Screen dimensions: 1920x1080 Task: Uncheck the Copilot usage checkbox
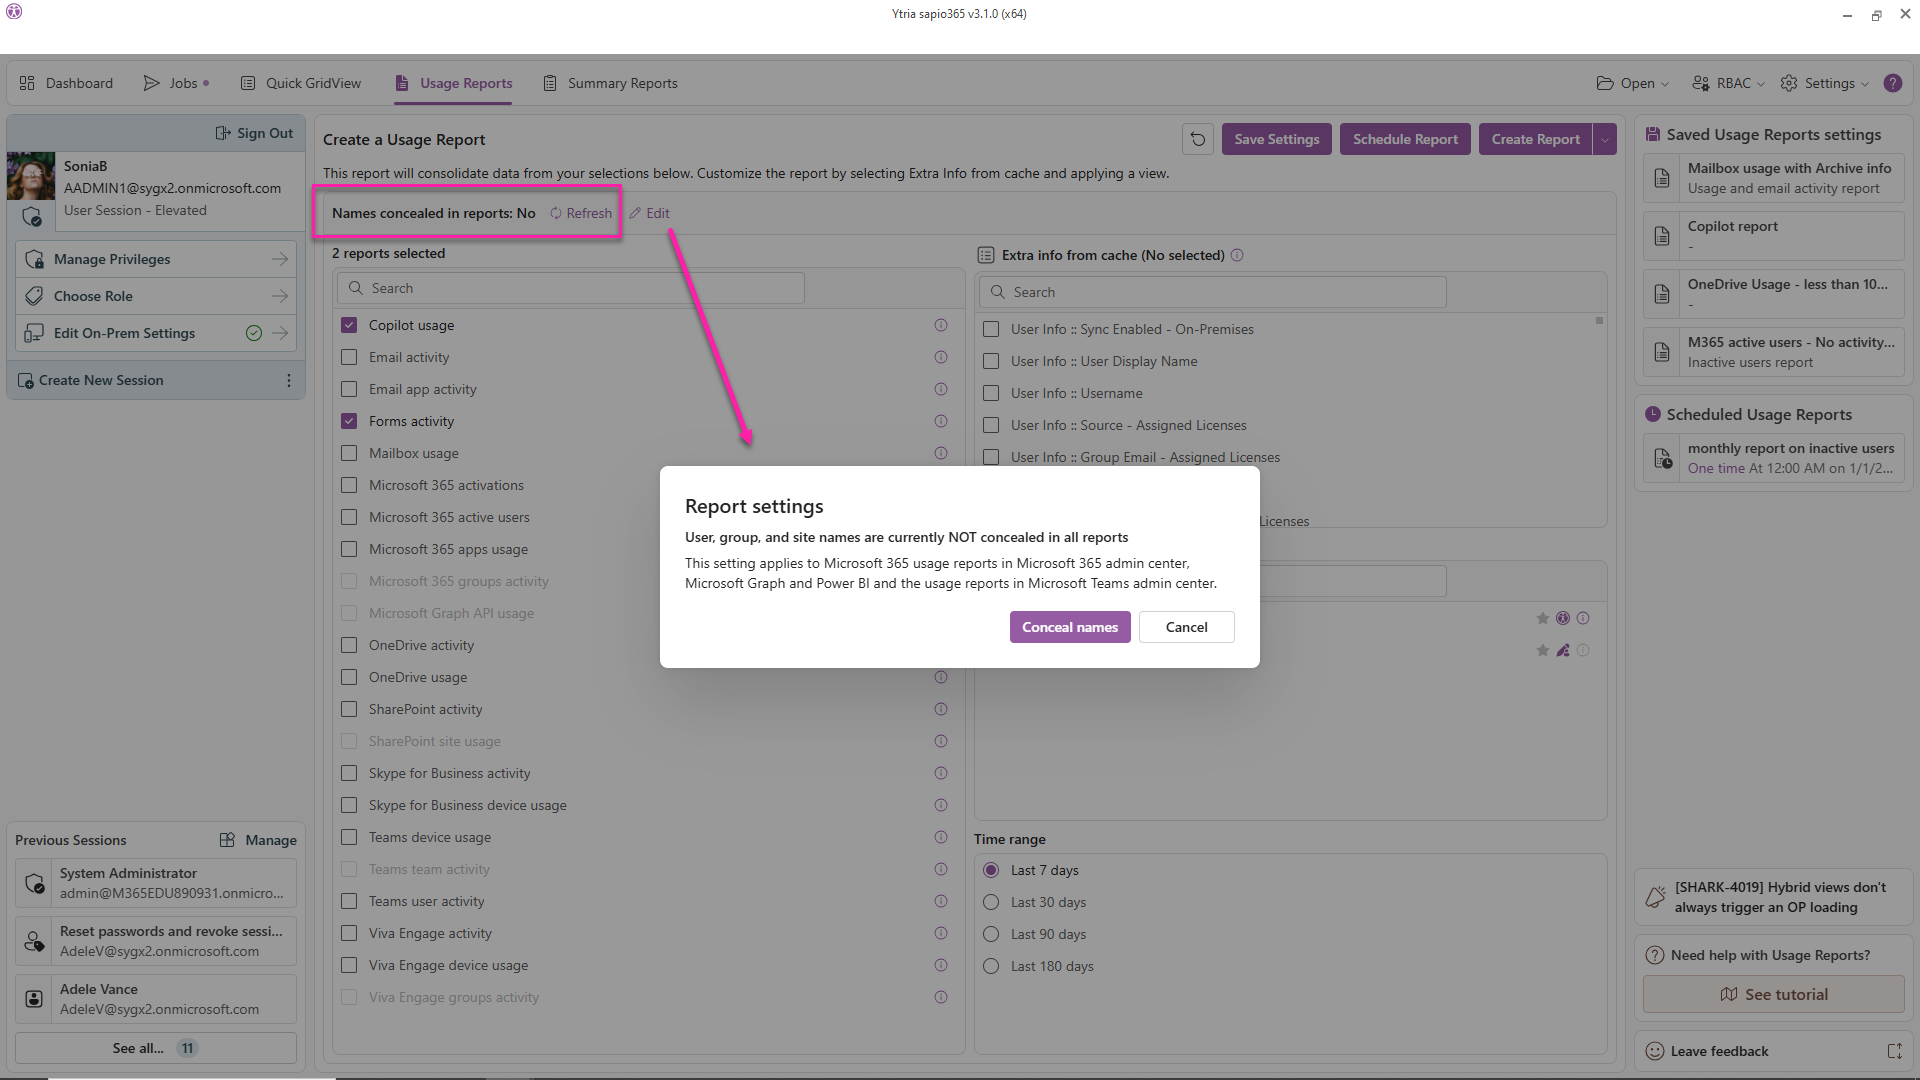(x=349, y=325)
